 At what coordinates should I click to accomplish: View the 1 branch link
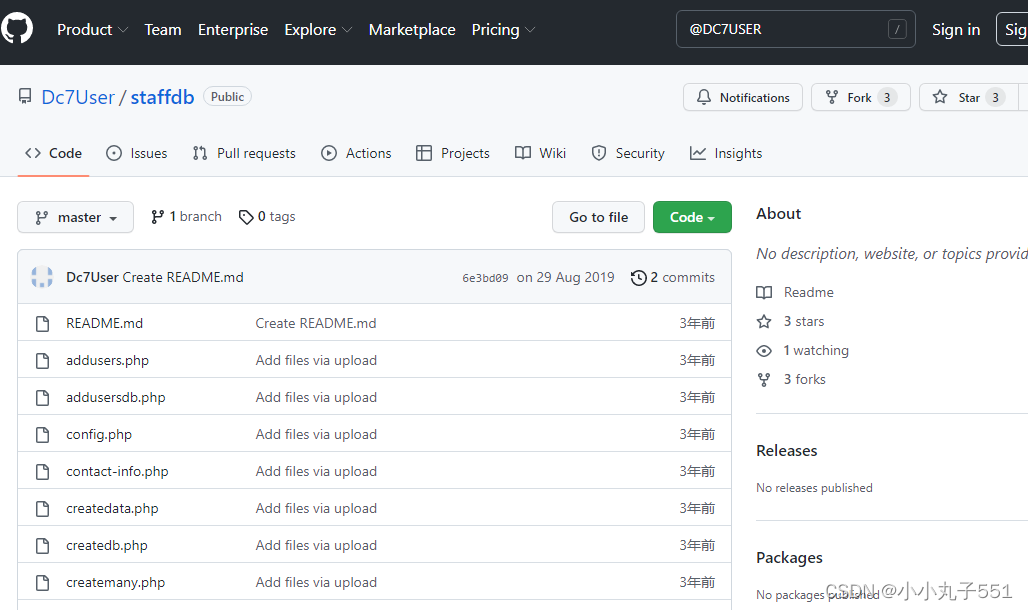pos(186,216)
